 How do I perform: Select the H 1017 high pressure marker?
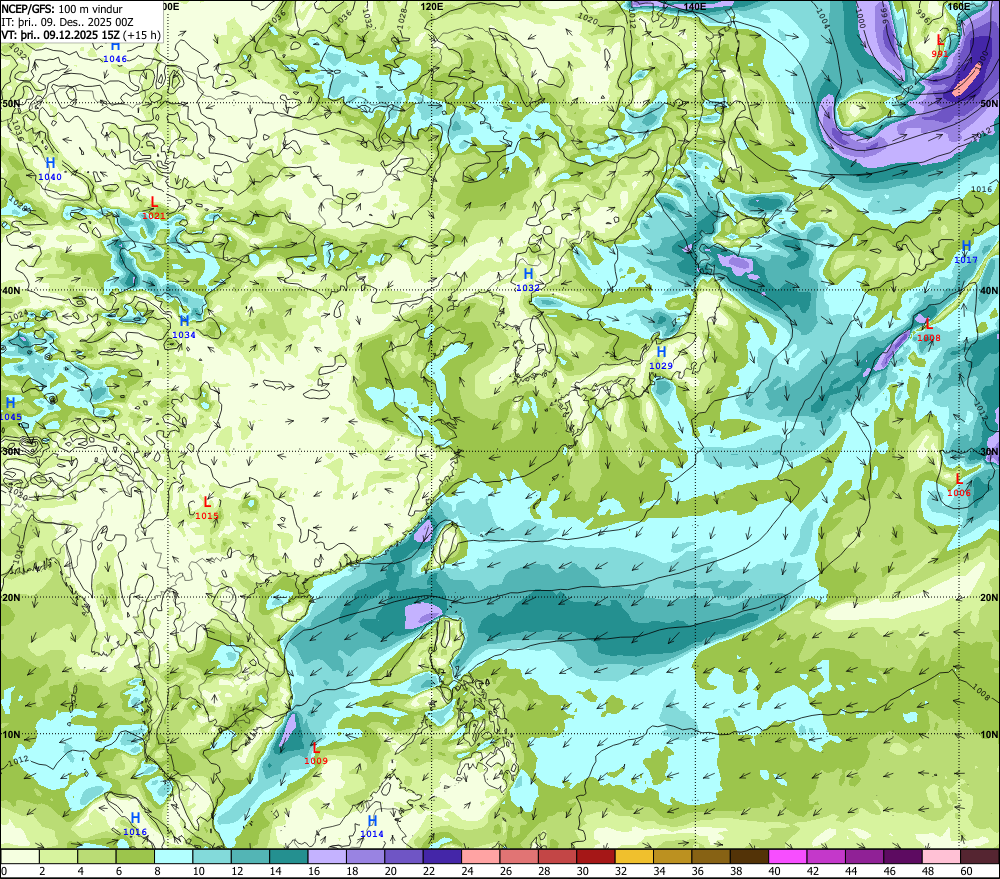966,252
